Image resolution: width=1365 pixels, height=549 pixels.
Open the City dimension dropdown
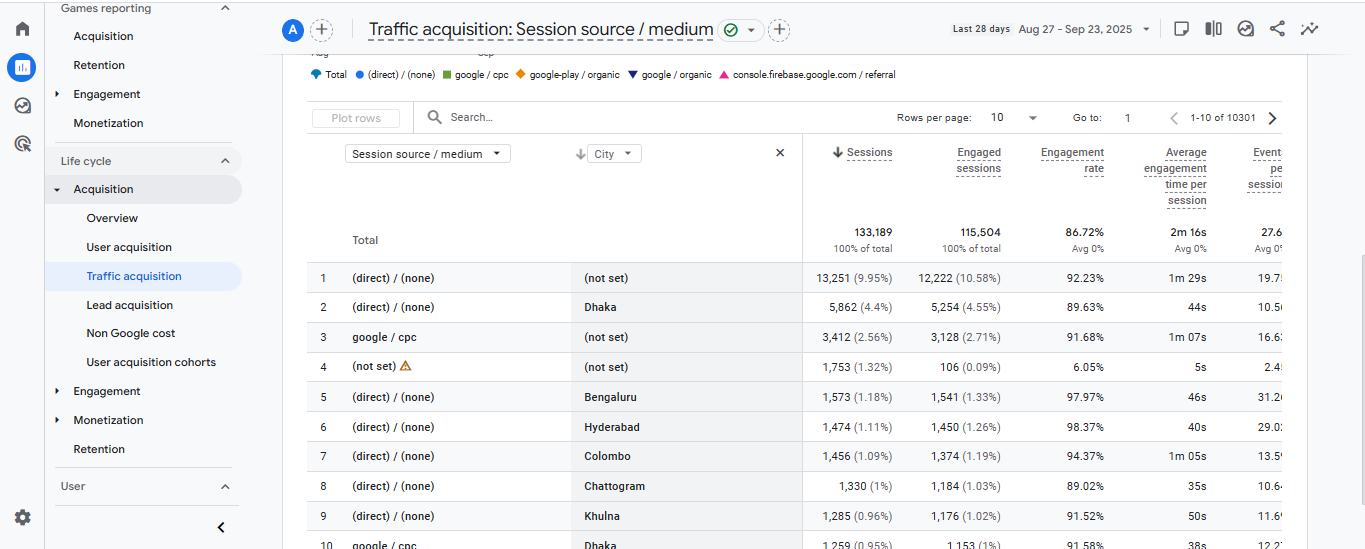click(614, 154)
